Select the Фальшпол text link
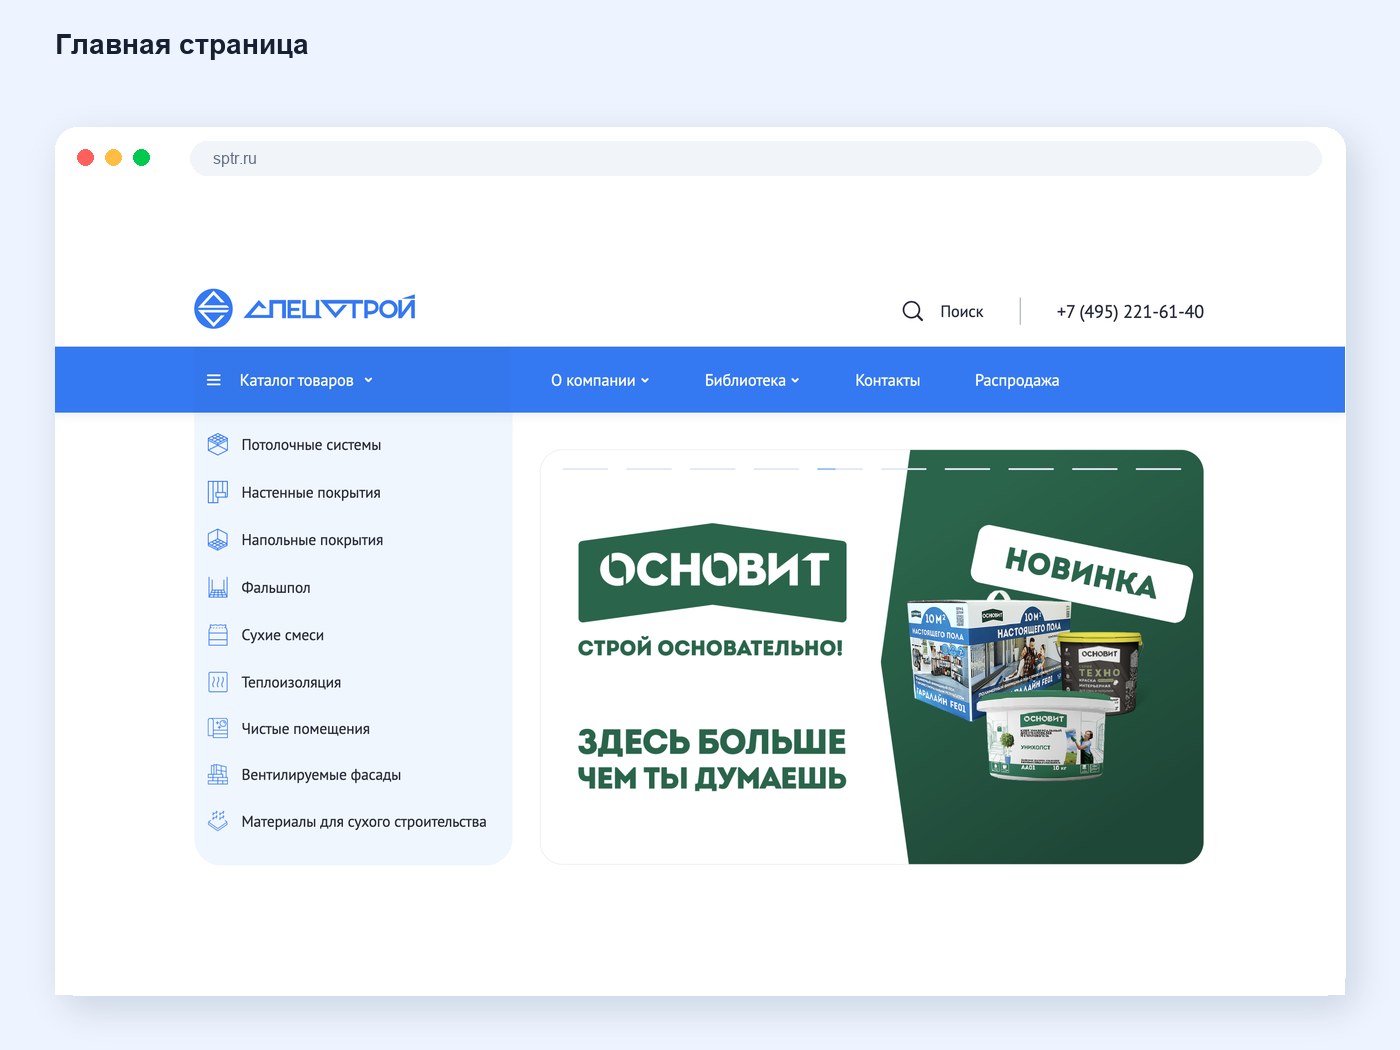The width and height of the screenshot is (1400, 1050). pyautogui.click(x=276, y=588)
